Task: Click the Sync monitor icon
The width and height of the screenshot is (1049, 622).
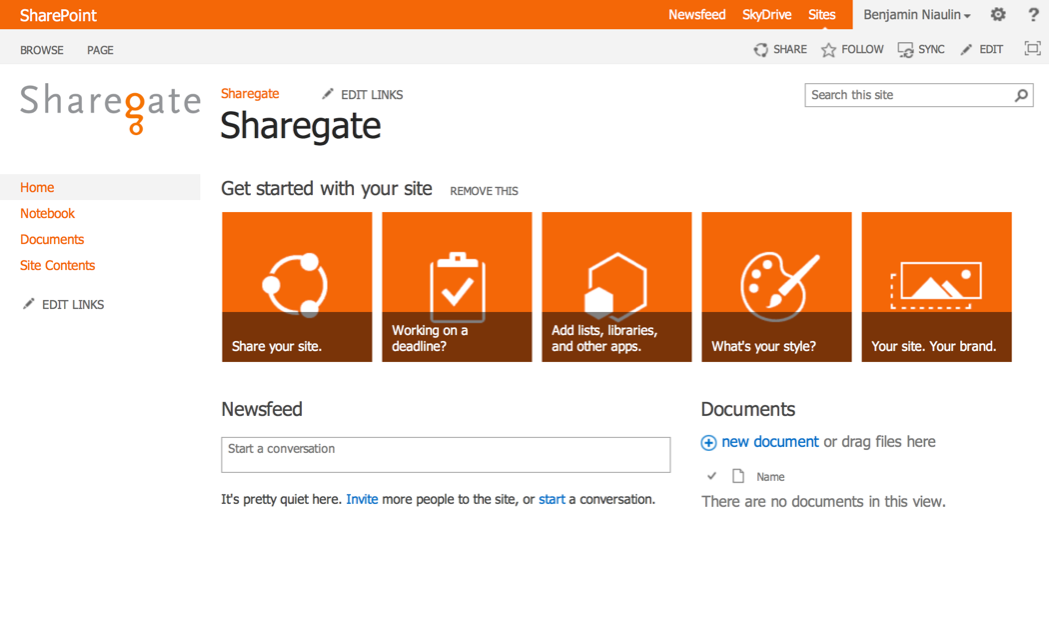Action: pos(905,50)
